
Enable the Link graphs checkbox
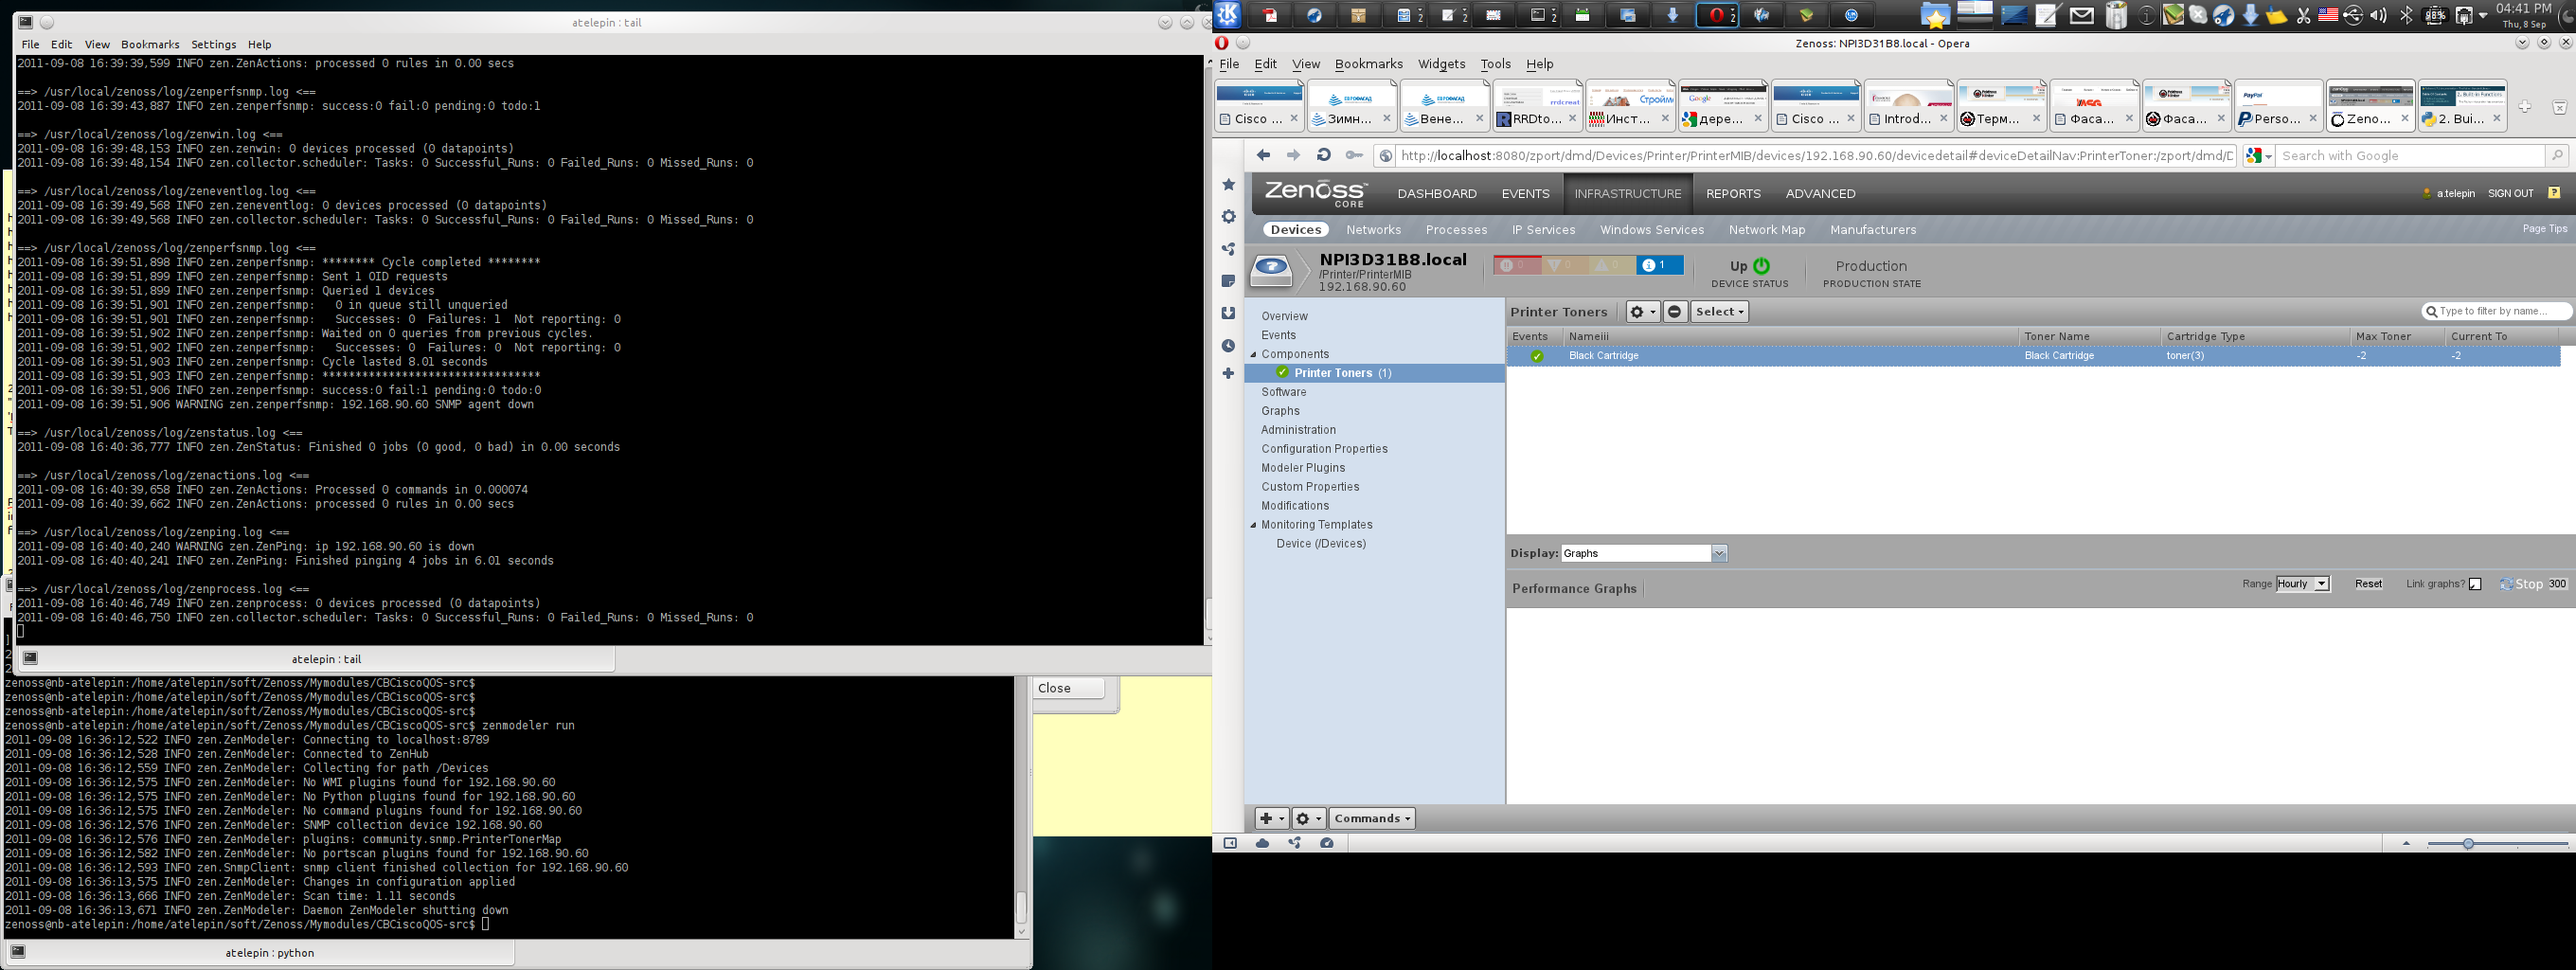[x=2475, y=584]
